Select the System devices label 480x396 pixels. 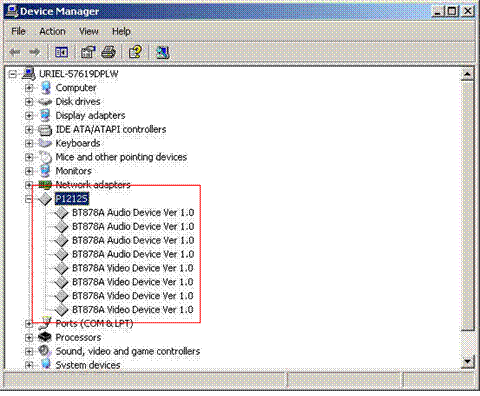pos(88,365)
